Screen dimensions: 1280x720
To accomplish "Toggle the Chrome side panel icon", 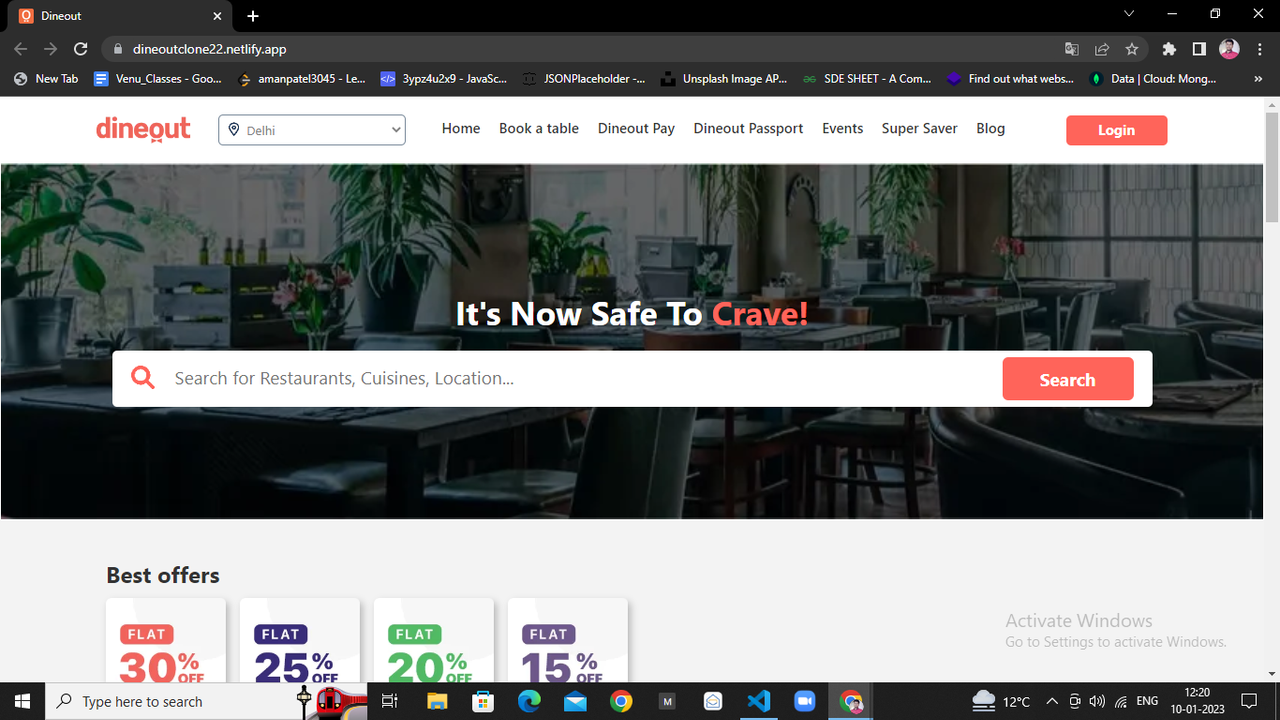I will 1199,49.
